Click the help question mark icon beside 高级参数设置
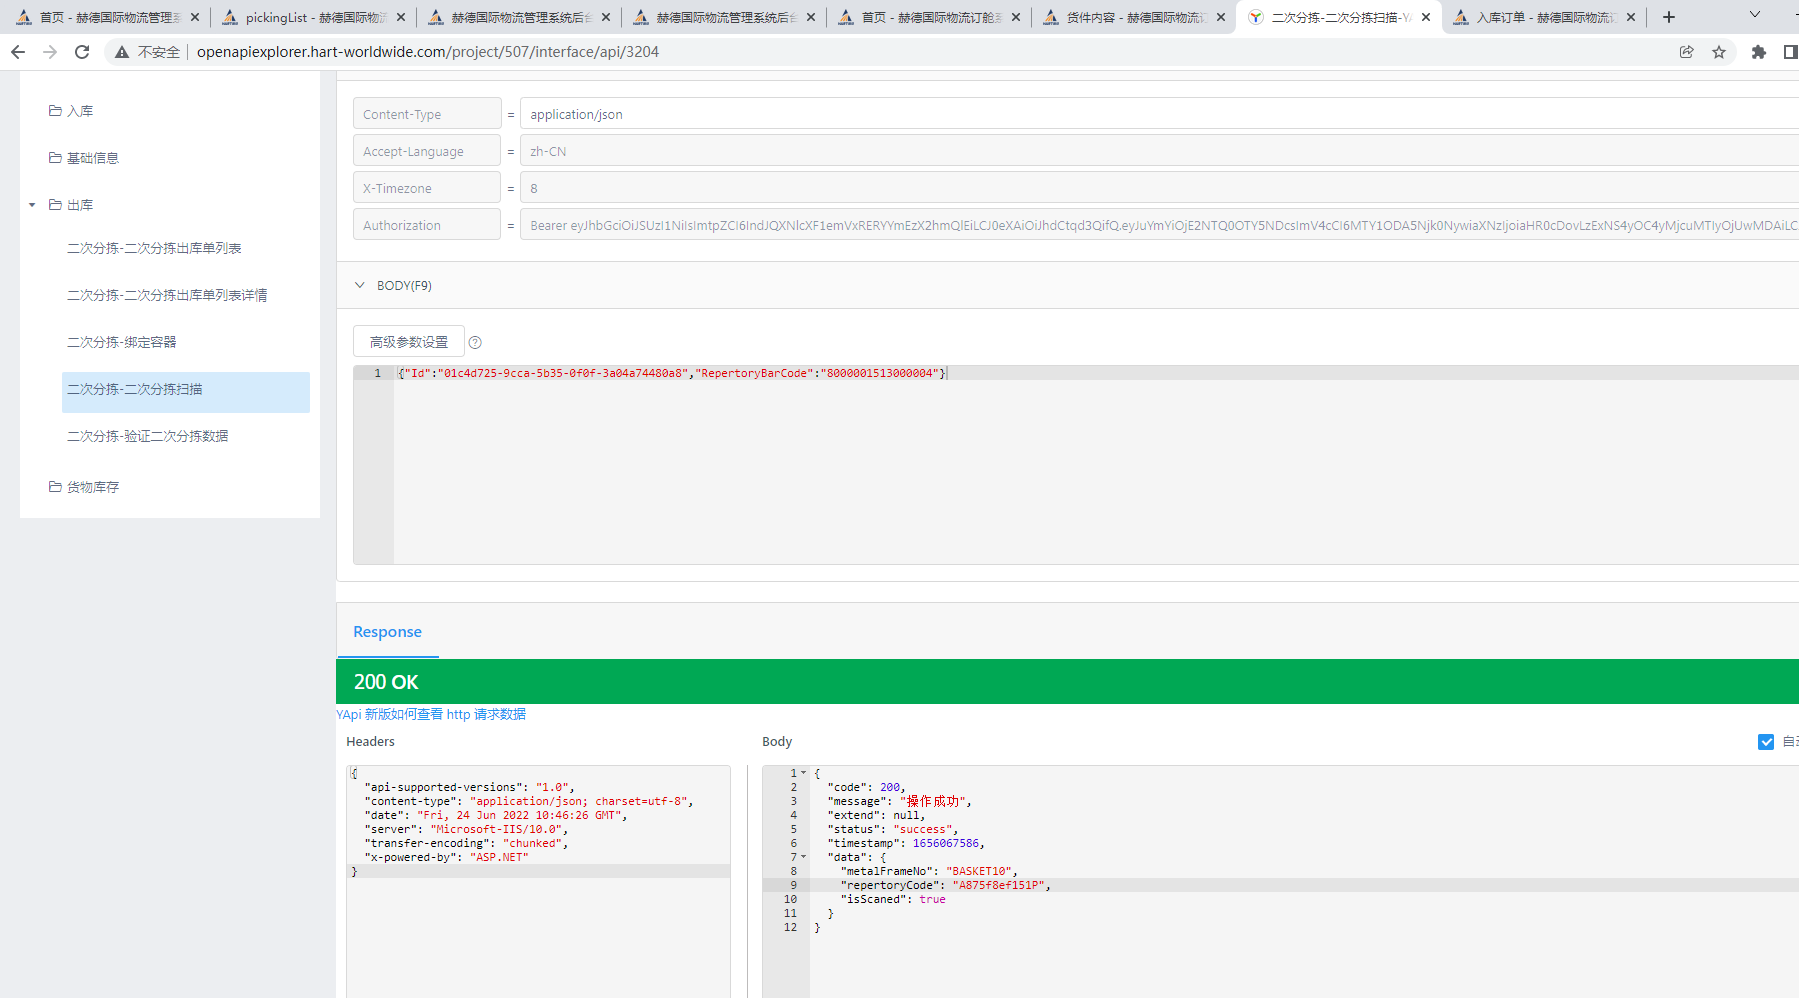Screen dimensions: 1799x998 click(x=475, y=343)
